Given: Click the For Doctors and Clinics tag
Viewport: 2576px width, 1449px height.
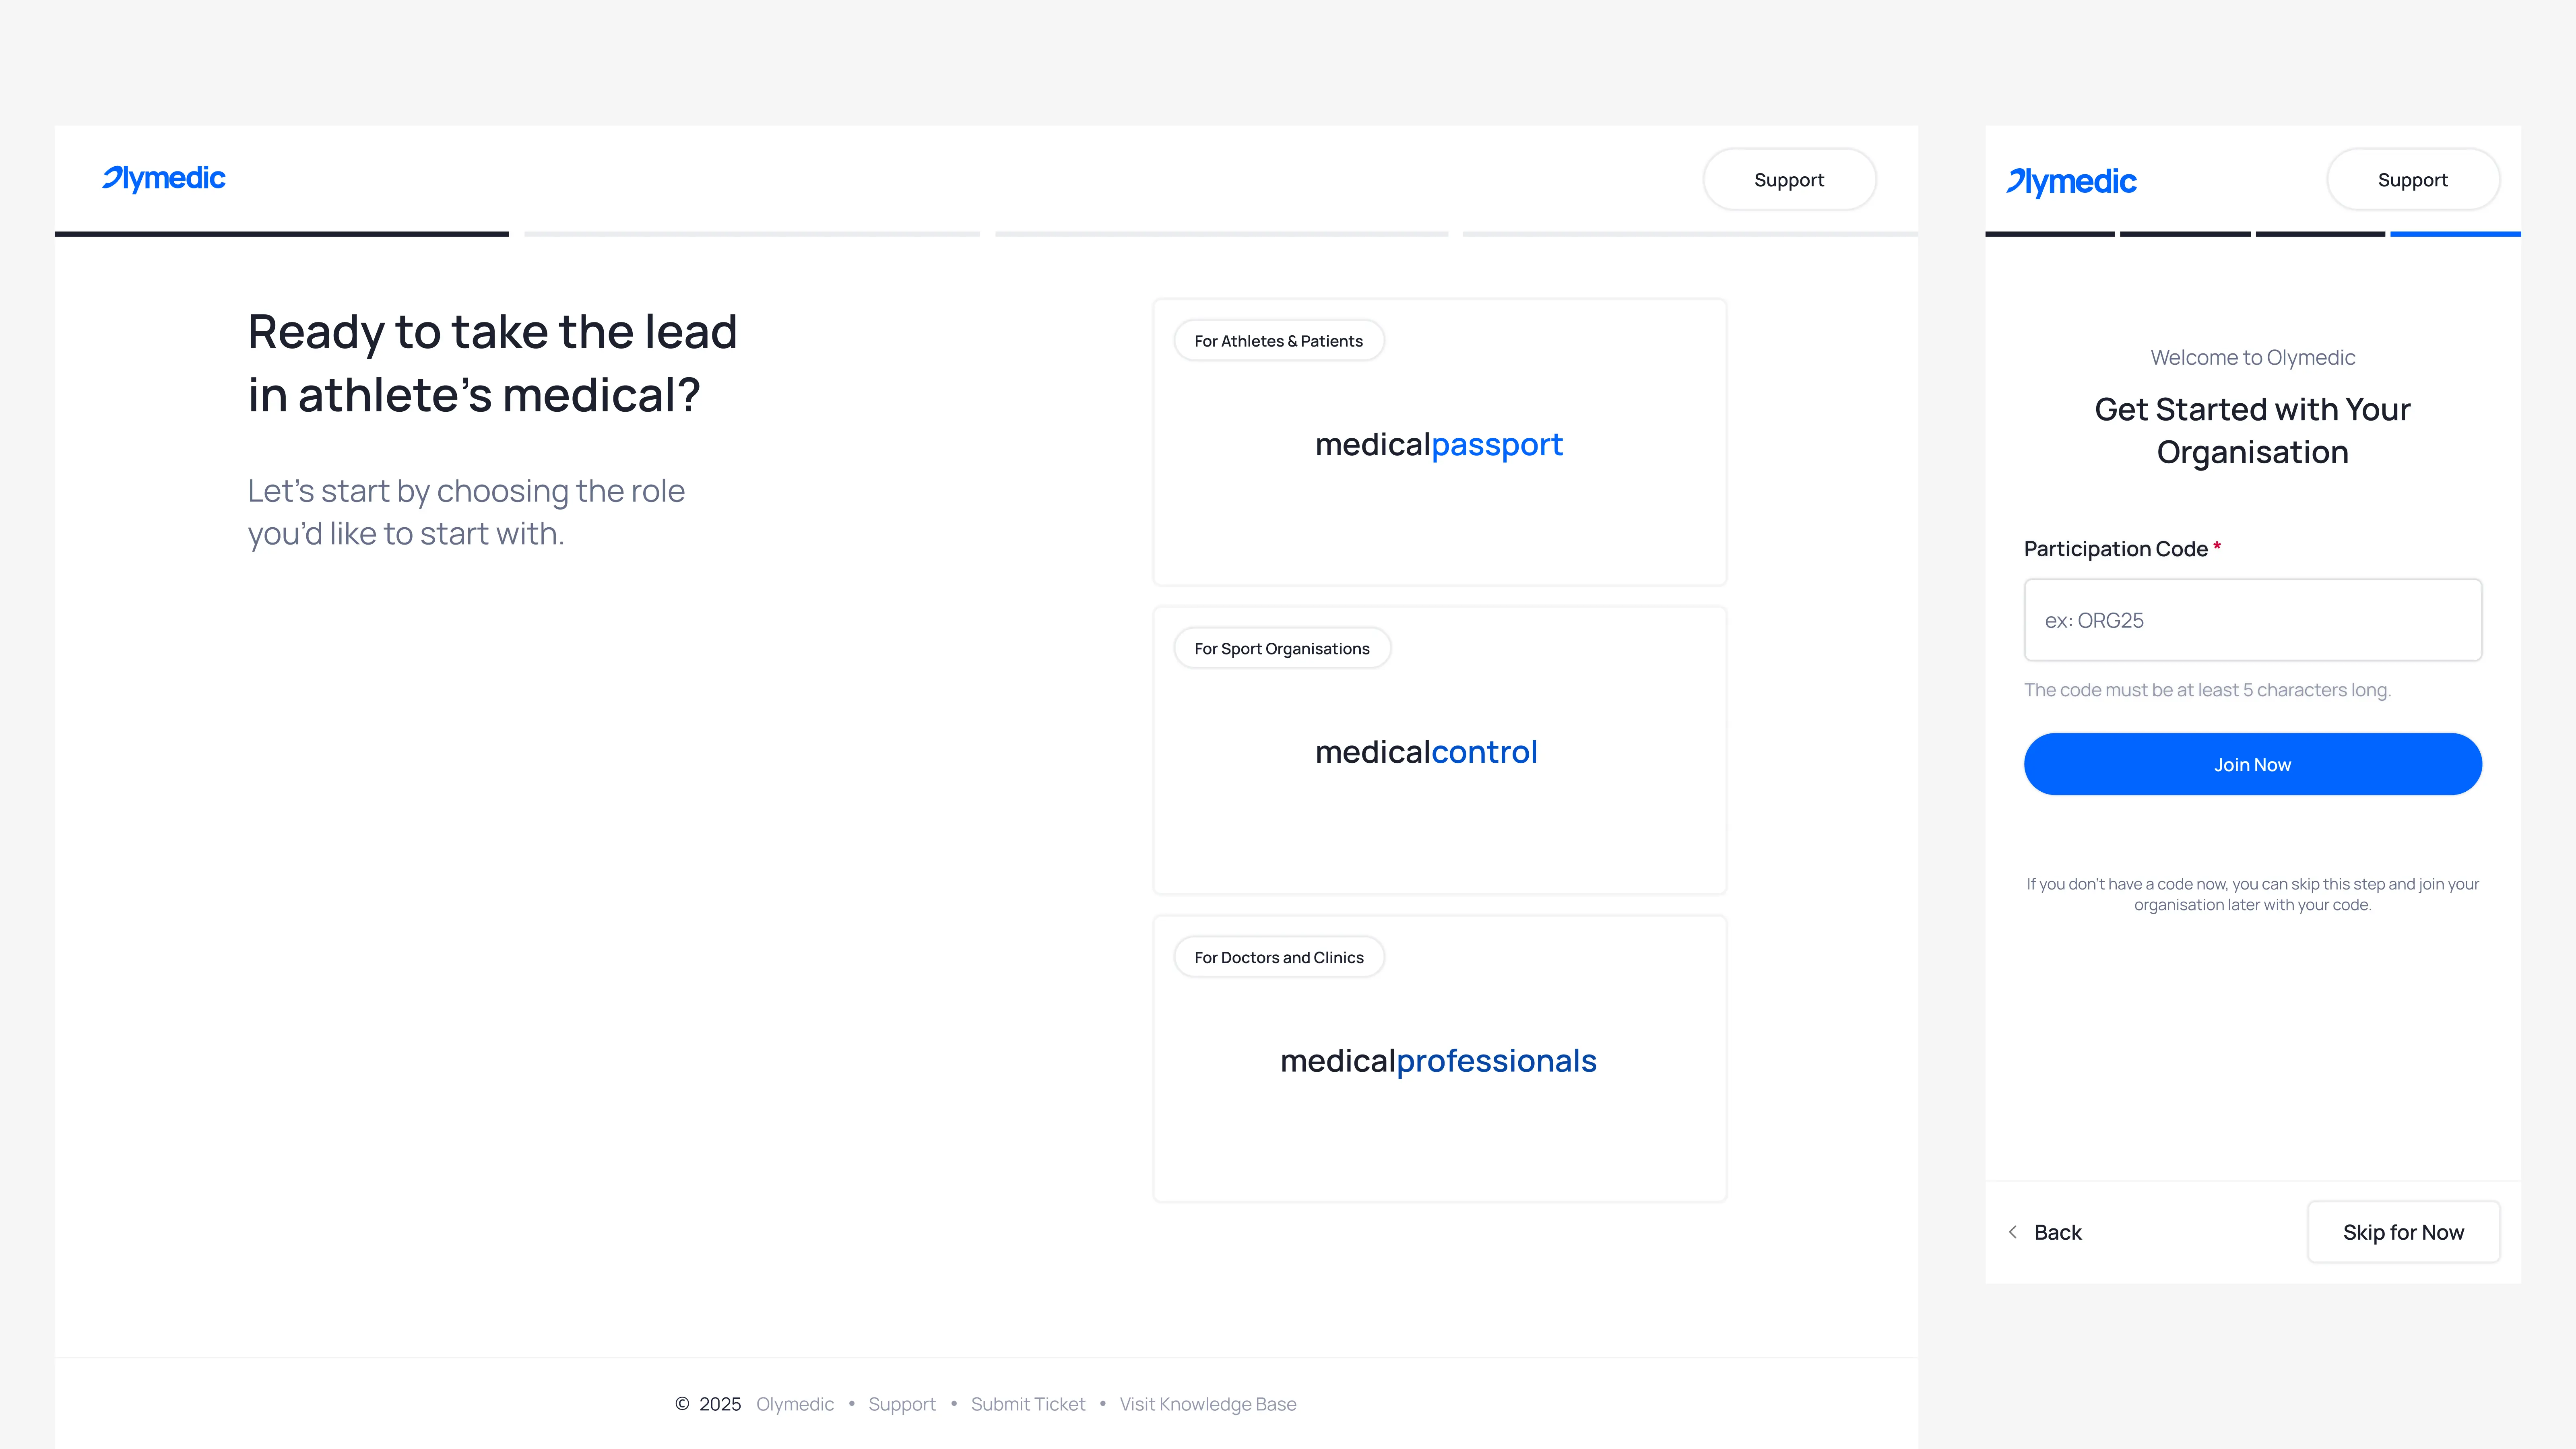Looking at the screenshot, I should point(1279,957).
